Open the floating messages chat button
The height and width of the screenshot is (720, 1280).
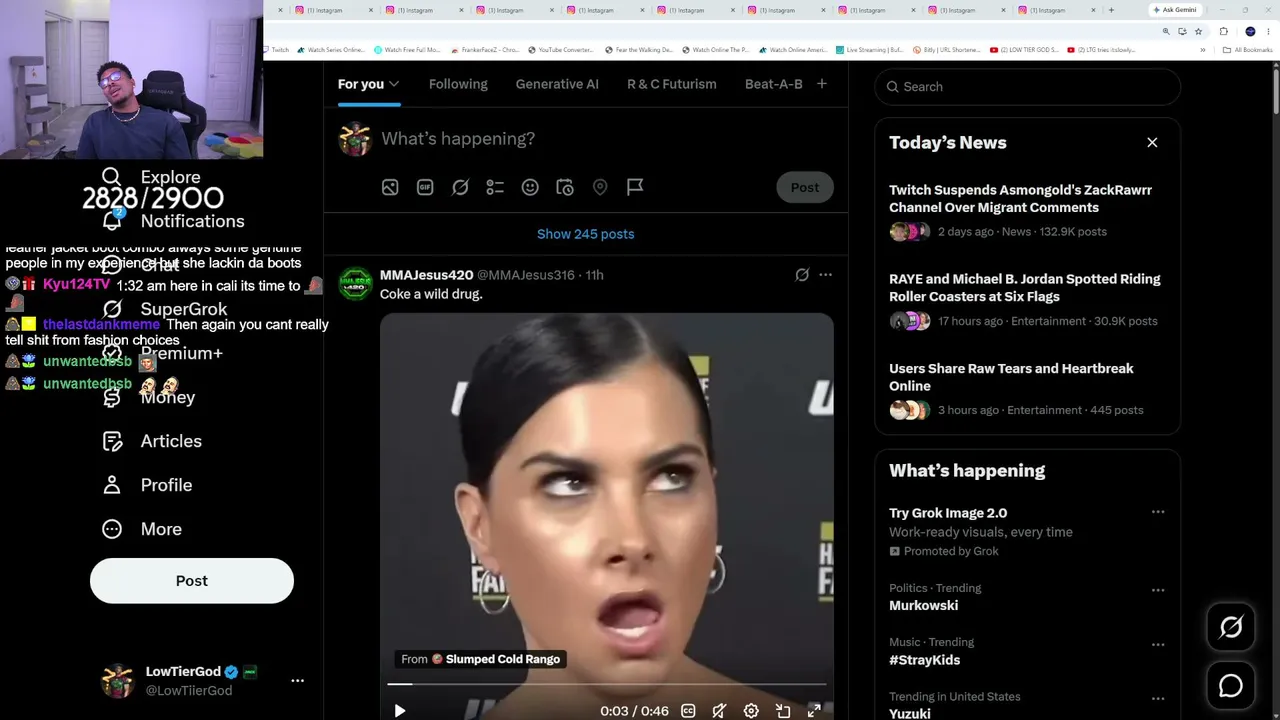pyautogui.click(x=1231, y=686)
